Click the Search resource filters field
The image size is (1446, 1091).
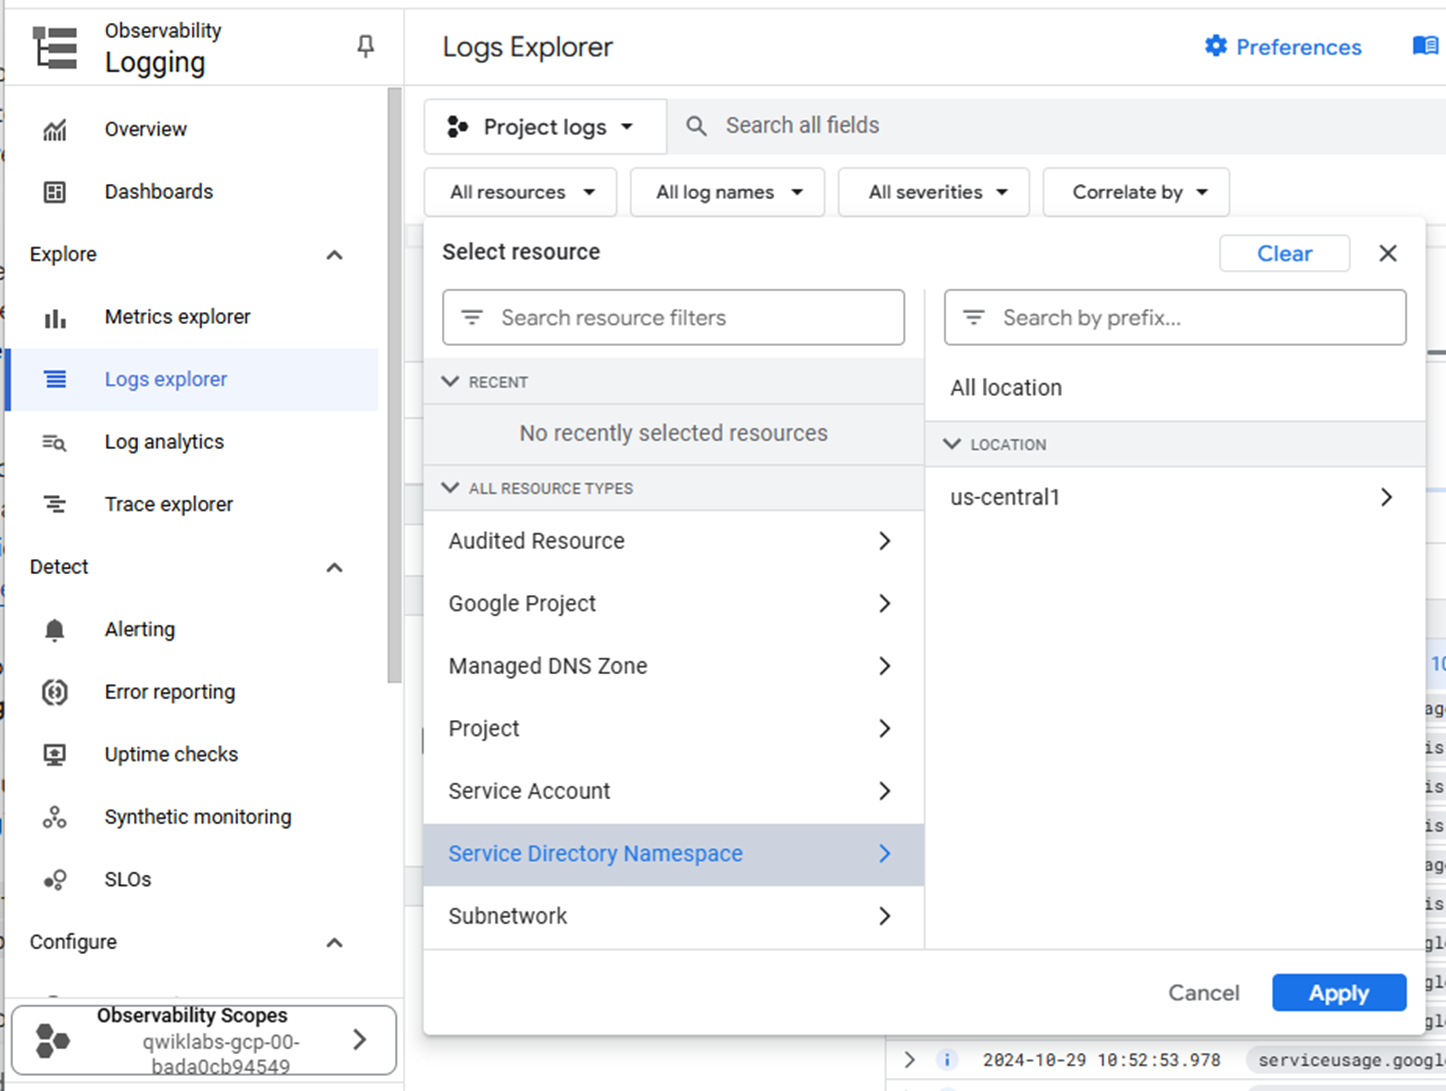coord(673,318)
